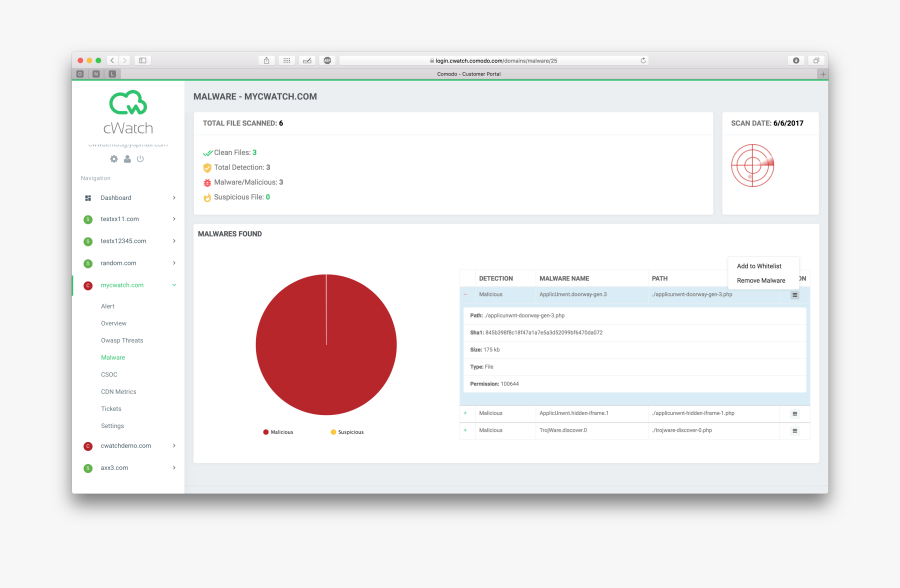Open action menu icon for hidden-iframe.1 row

795,413
